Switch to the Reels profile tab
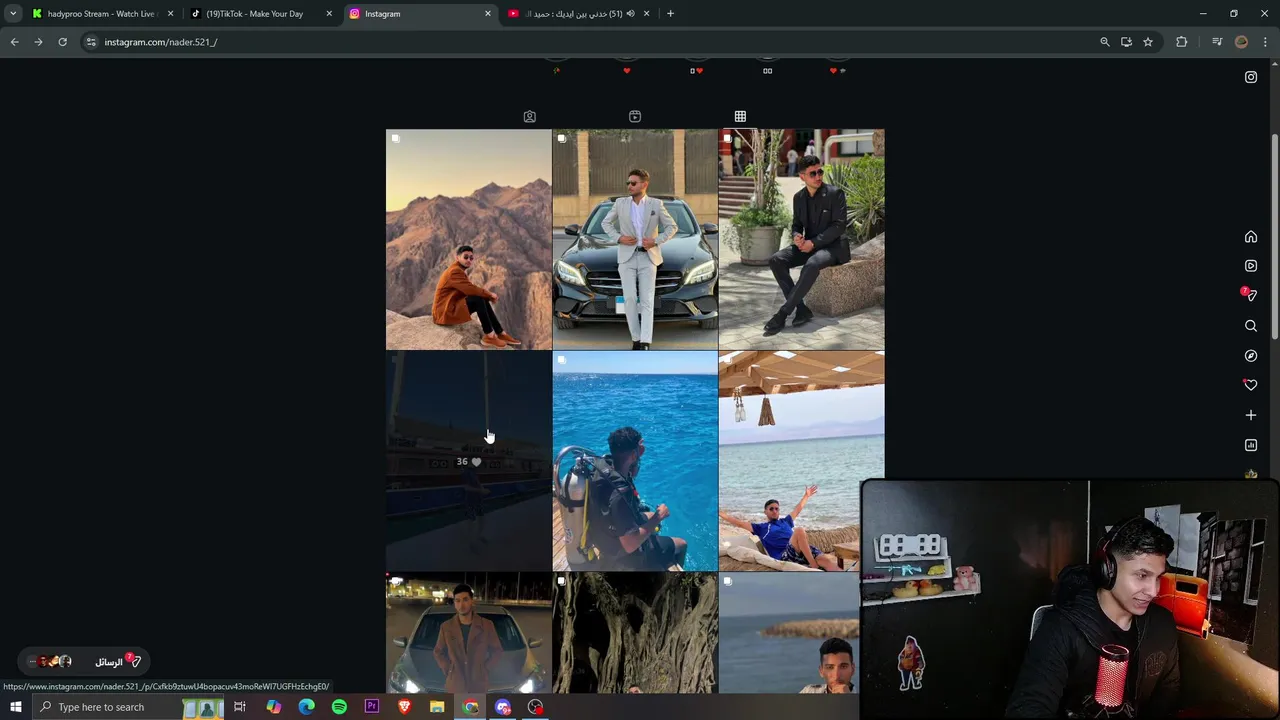 click(635, 117)
